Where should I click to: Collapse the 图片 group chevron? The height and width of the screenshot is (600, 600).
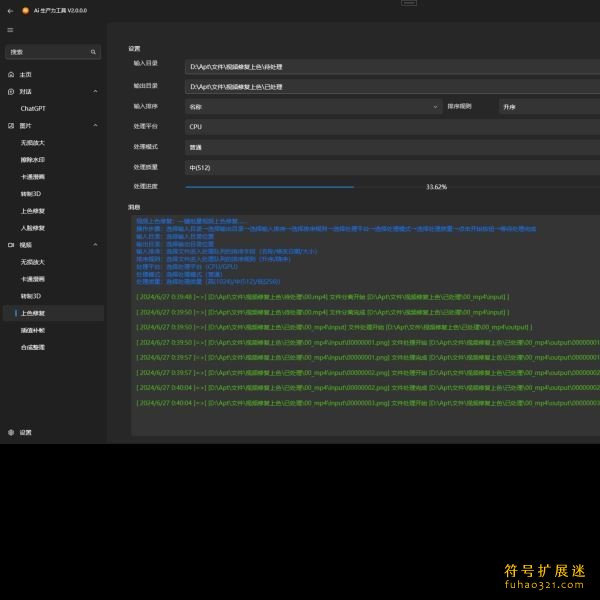(x=95, y=126)
